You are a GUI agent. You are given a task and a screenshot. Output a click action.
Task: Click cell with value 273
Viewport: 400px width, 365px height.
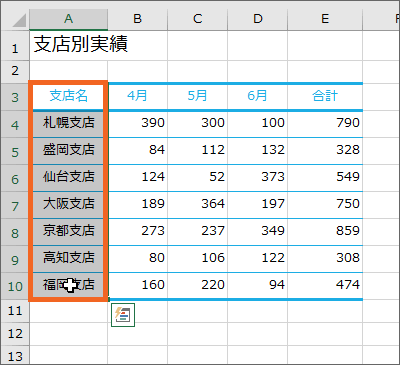pyautogui.click(x=138, y=232)
